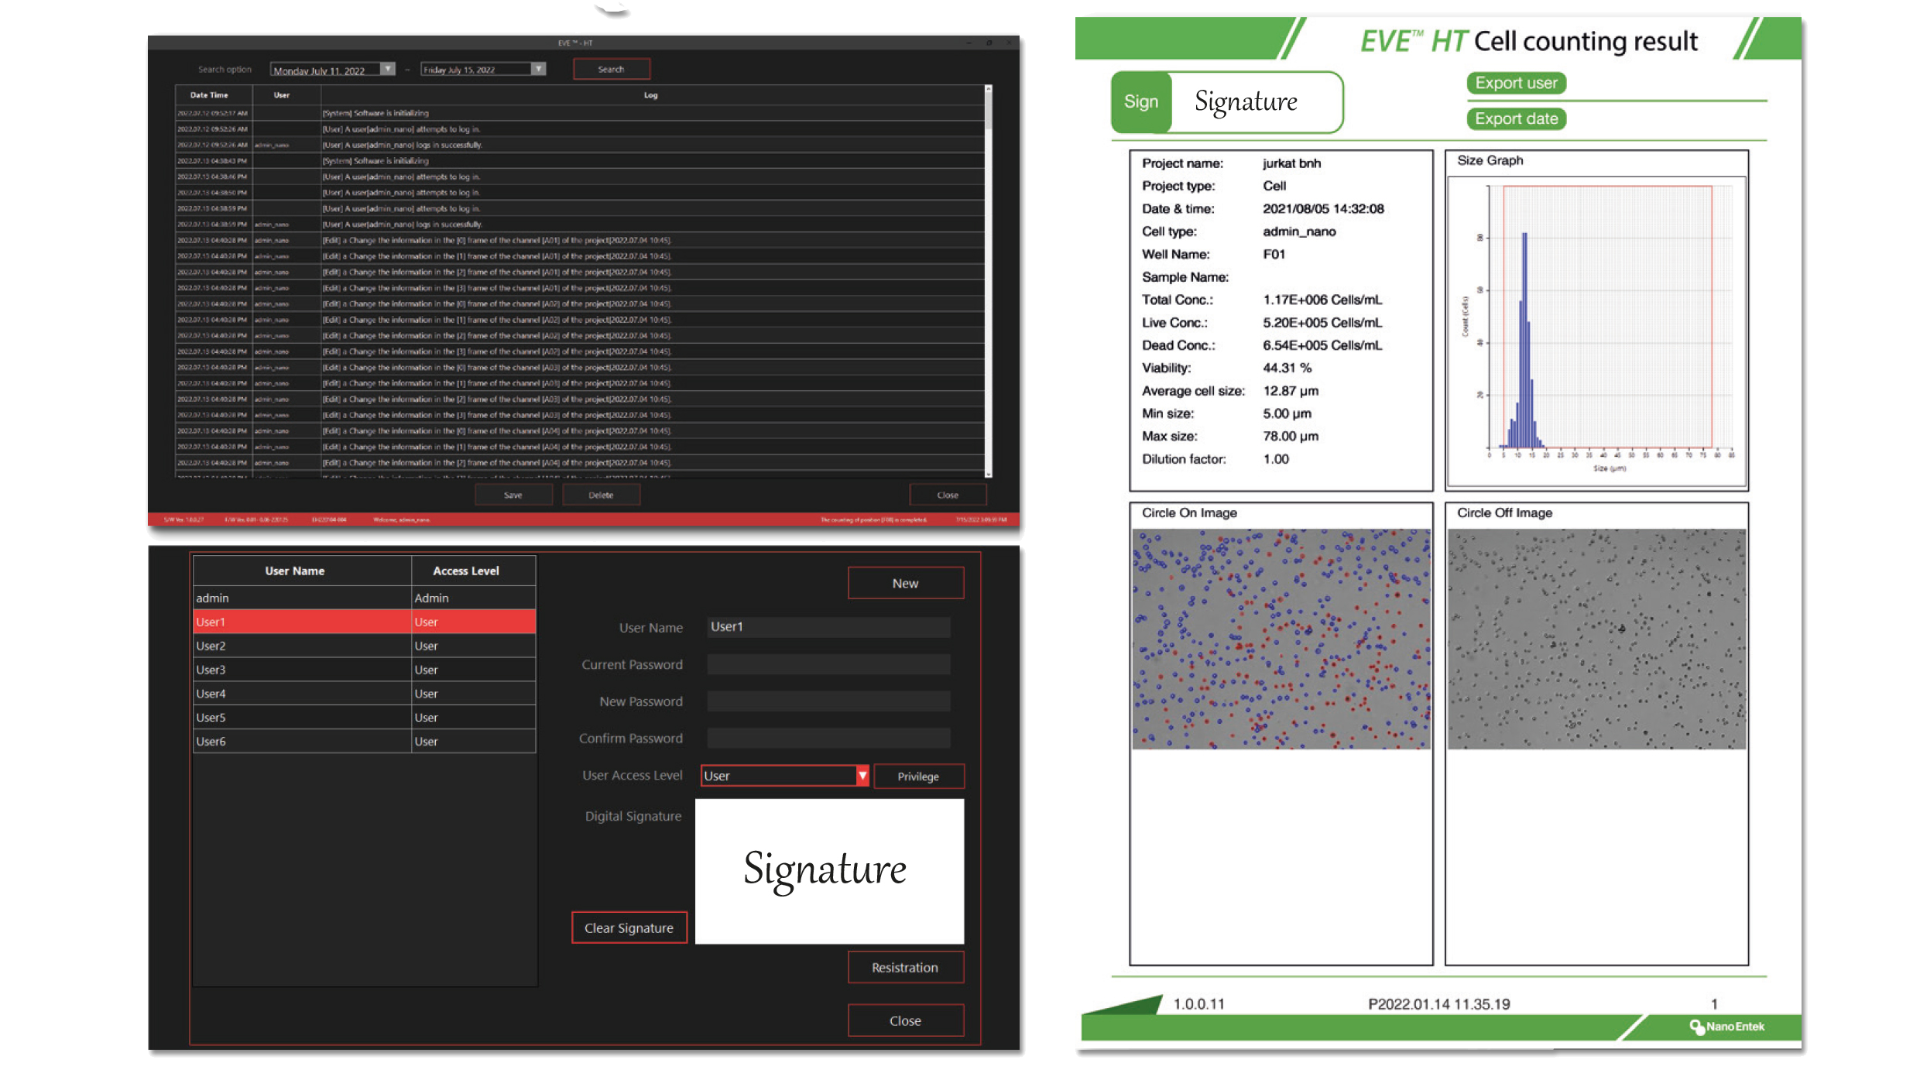The image size is (1920, 1085).
Task: Click the Current Password field
Action: 828,665
